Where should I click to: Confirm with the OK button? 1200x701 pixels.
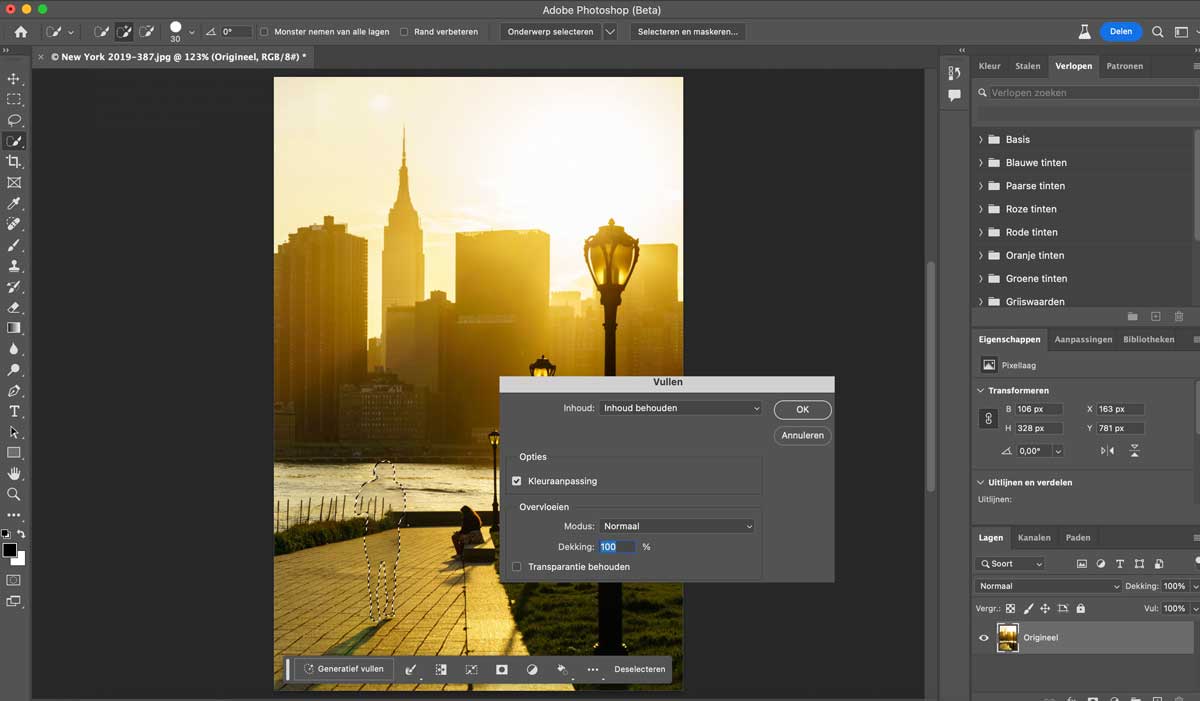(800, 409)
